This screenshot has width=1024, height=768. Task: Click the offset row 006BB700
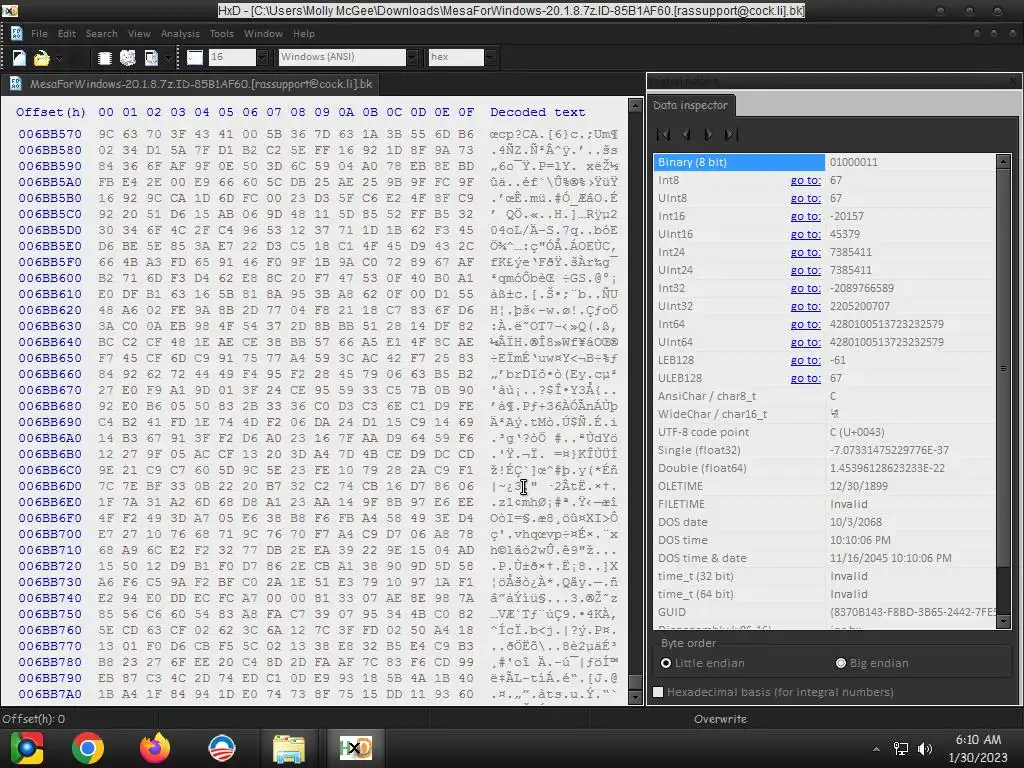click(50, 534)
